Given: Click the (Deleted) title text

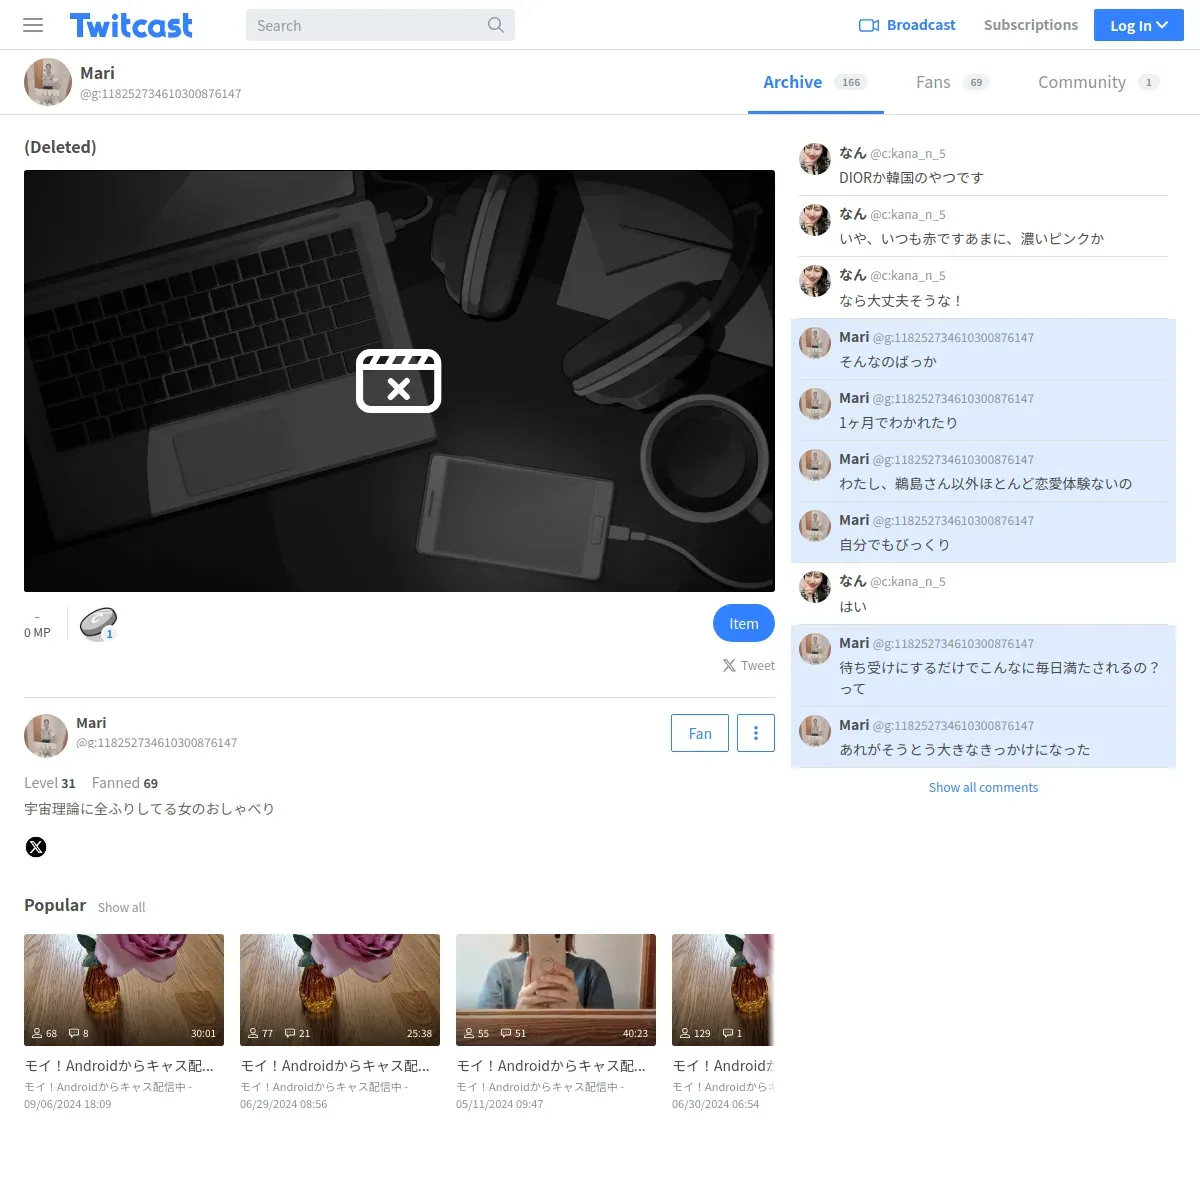Looking at the screenshot, I should coord(60,147).
